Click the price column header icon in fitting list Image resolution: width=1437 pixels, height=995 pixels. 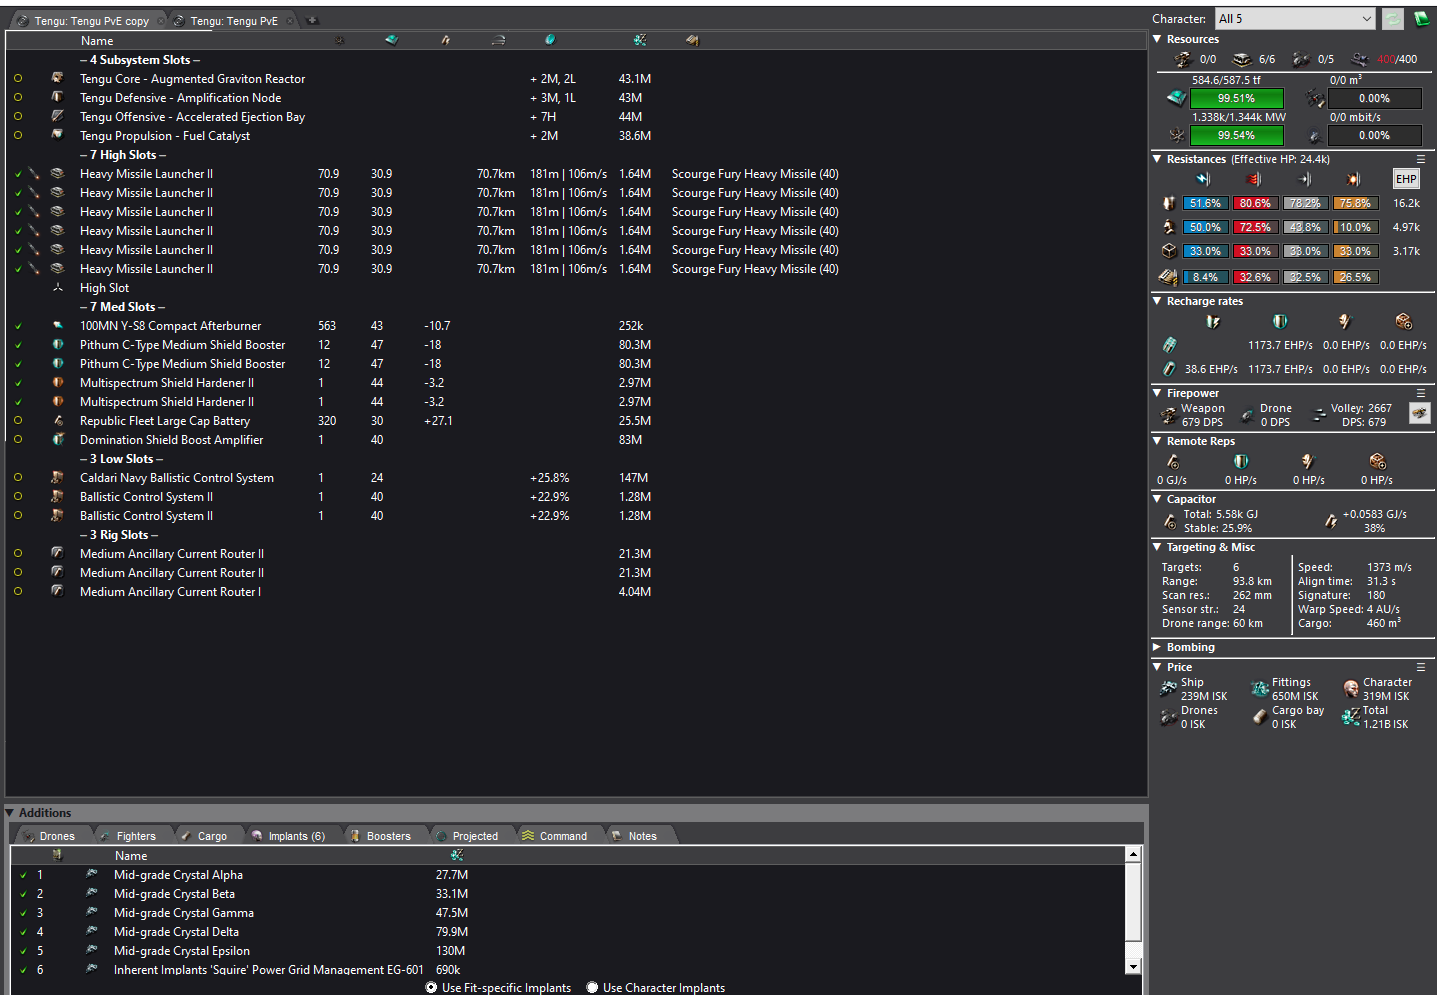640,40
